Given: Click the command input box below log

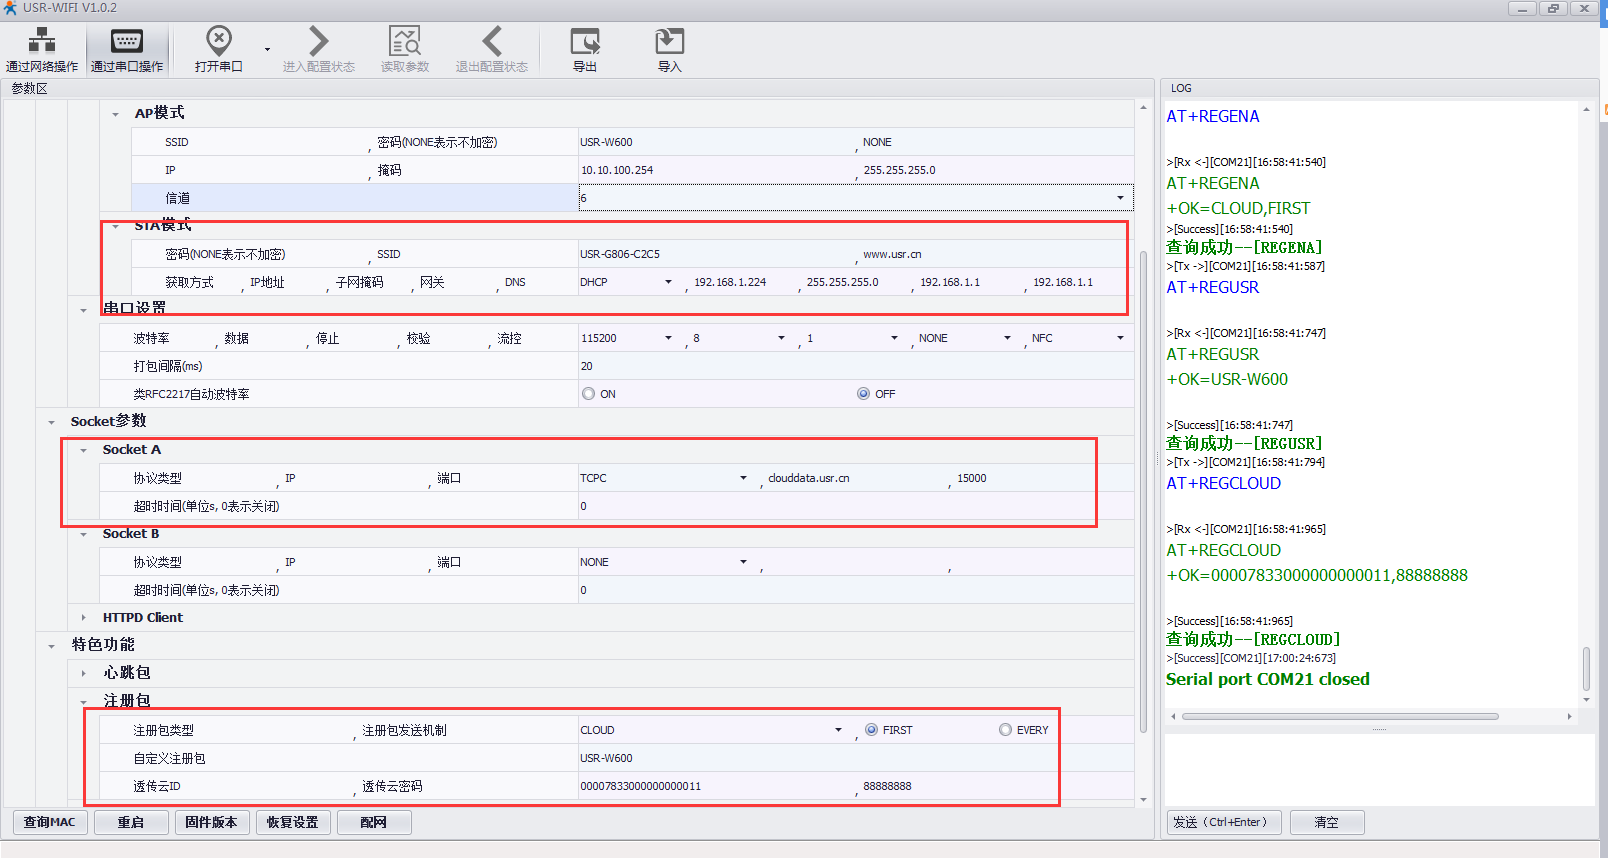Looking at the screenshot, I should pyautogui.click(x=1379, y=769).
